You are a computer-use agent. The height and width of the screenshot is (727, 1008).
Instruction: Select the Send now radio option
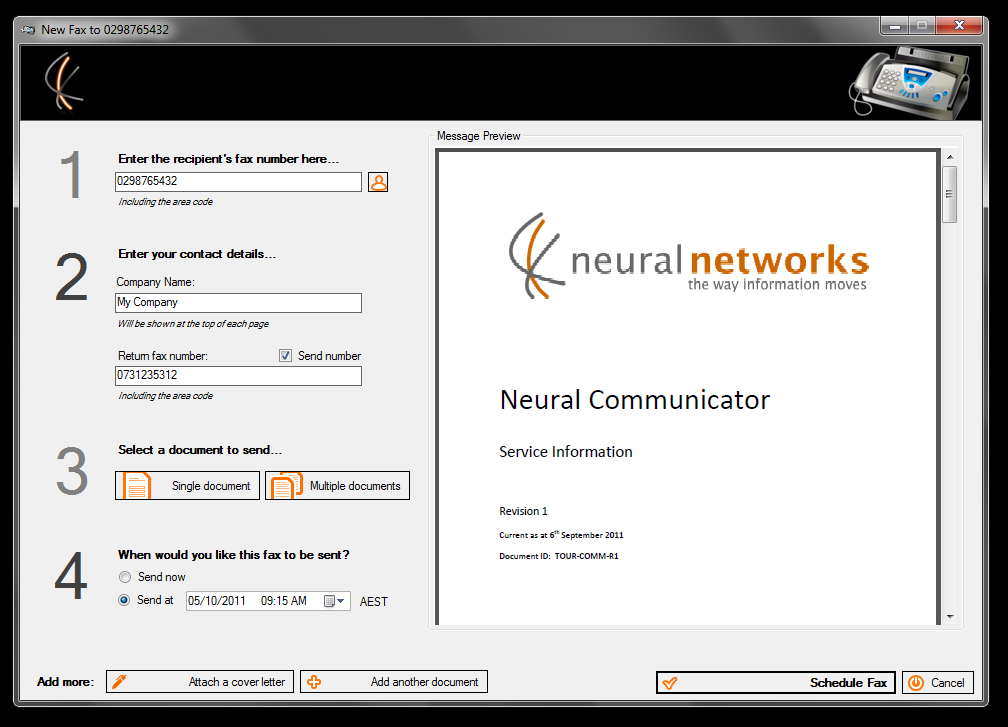click(125, 577)
